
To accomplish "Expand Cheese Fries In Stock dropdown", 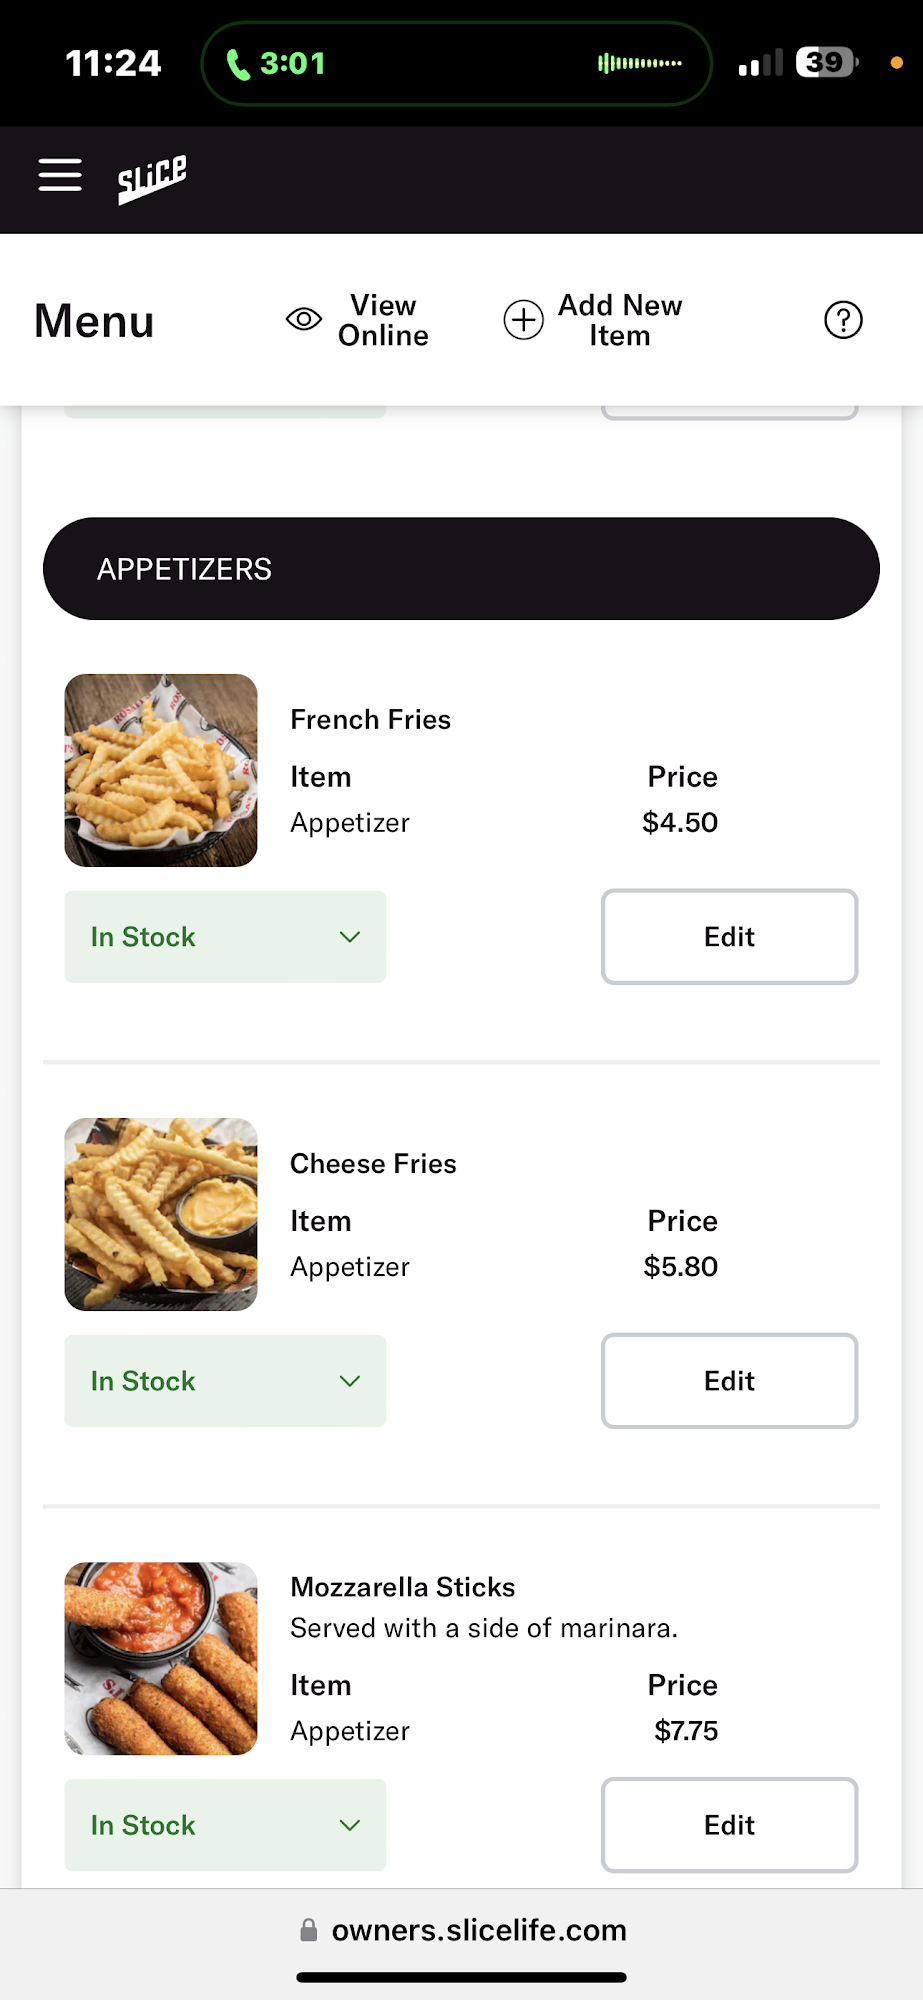I will point(225,1381).
